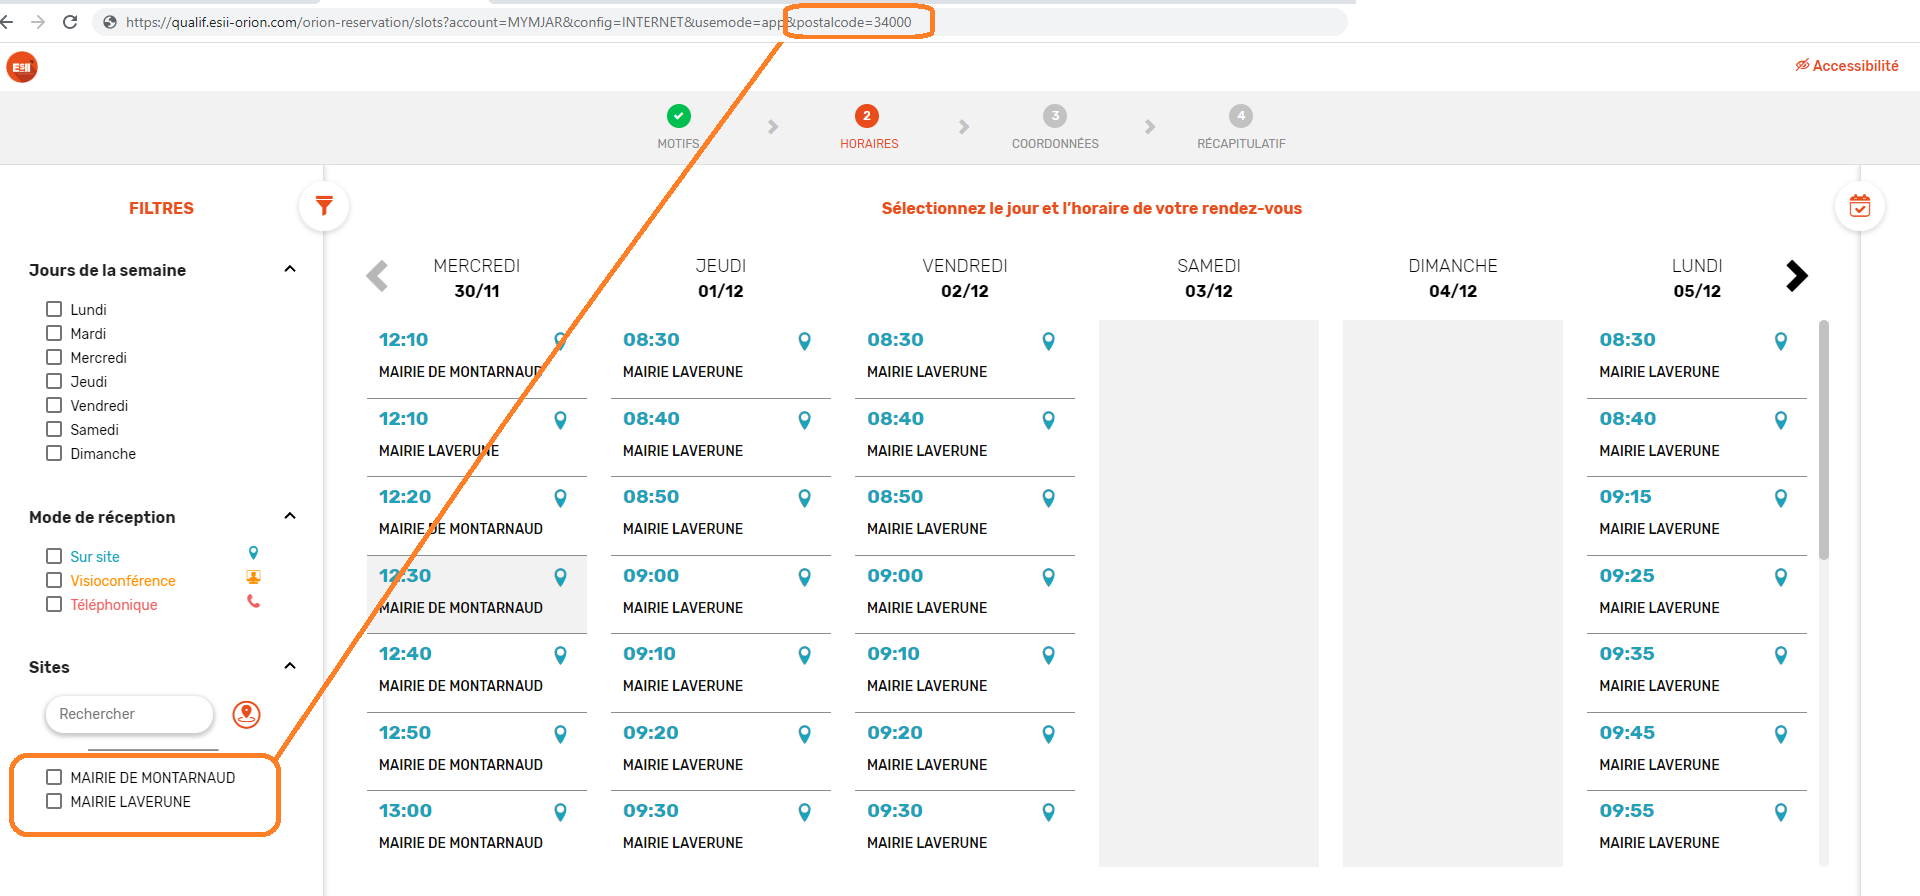The height and width of the screenshot is (896, 1920).
Task: Check the Samedi filter
Action: [54, 429]
